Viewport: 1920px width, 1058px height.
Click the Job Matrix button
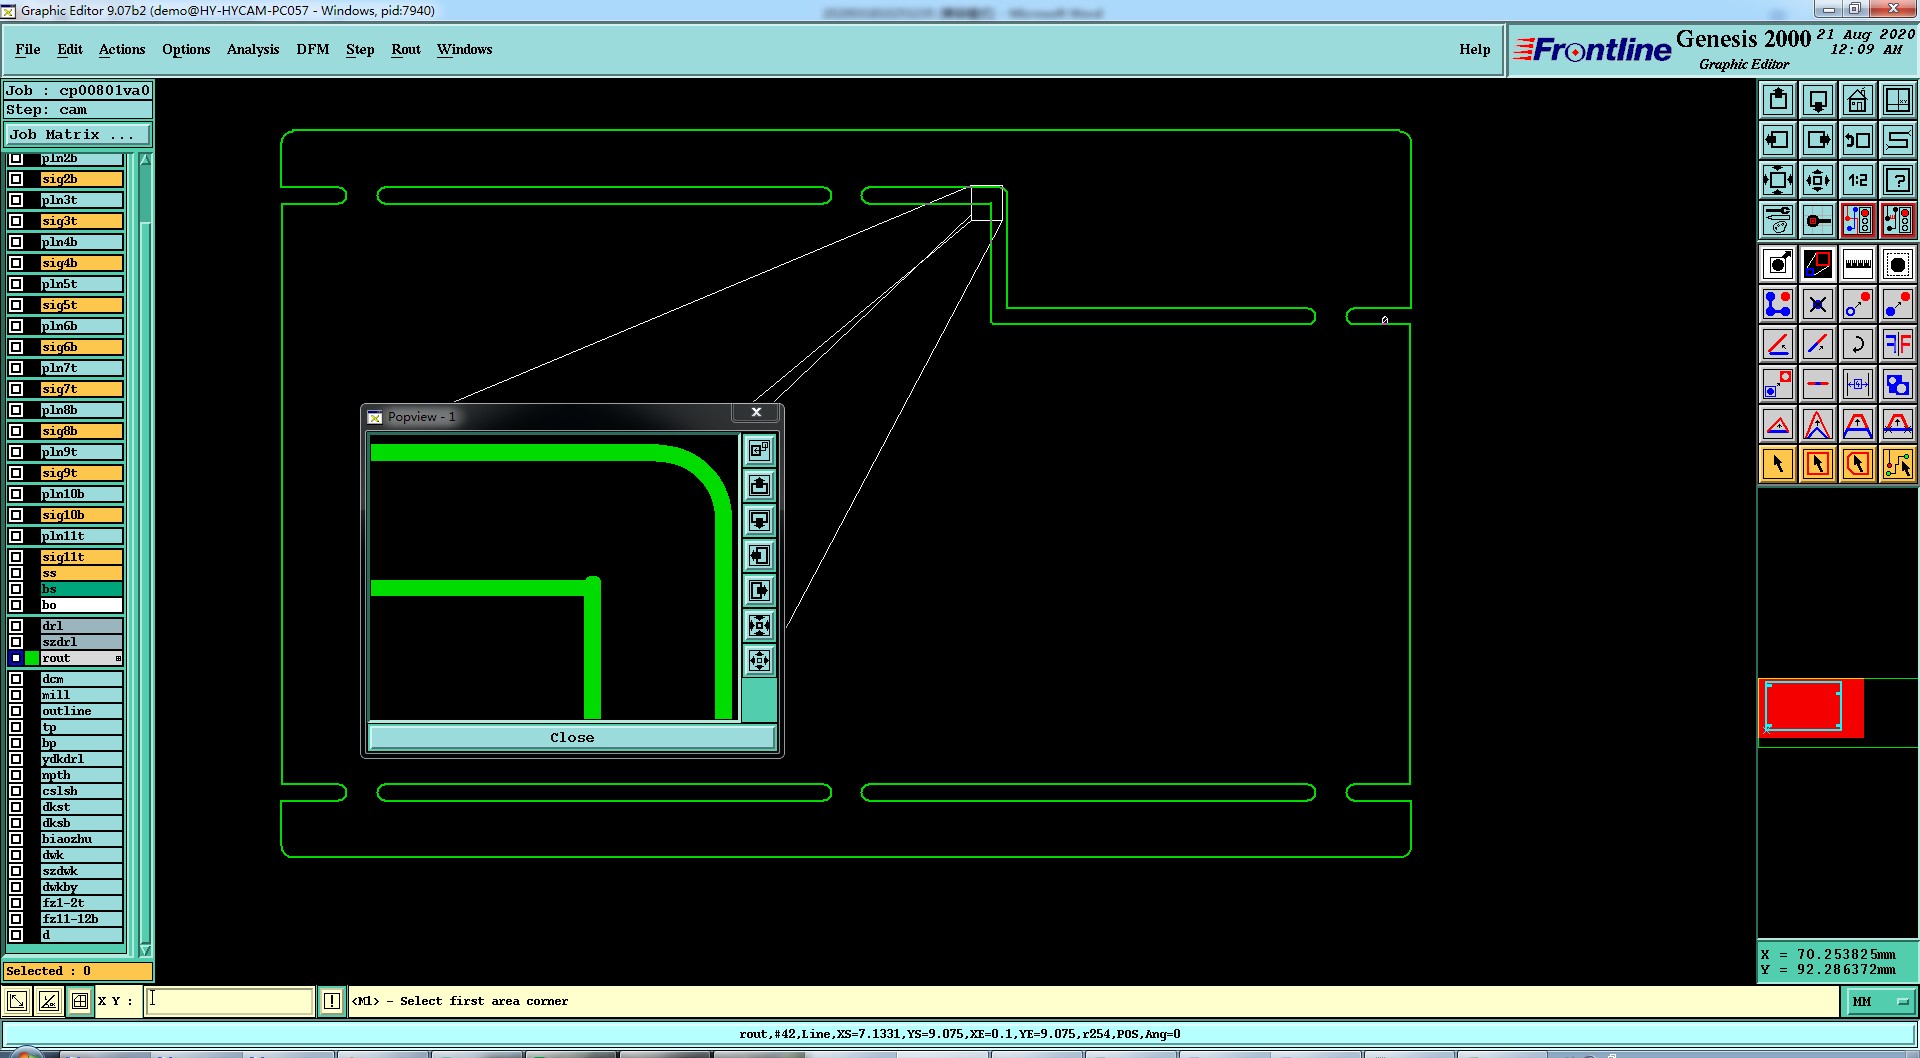(77, 134)
